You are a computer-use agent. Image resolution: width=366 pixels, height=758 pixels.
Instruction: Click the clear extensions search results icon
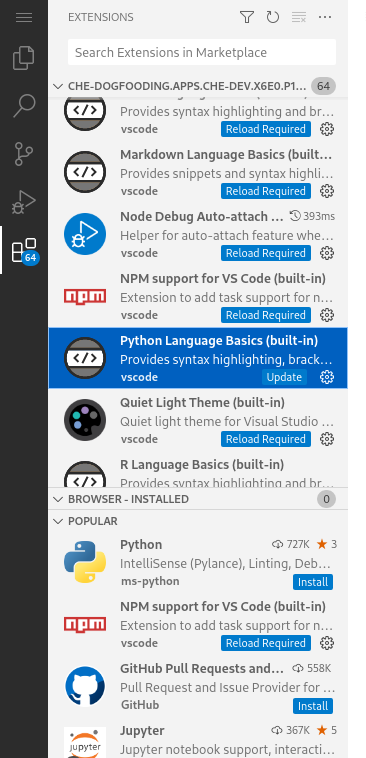tap(299, 17)
